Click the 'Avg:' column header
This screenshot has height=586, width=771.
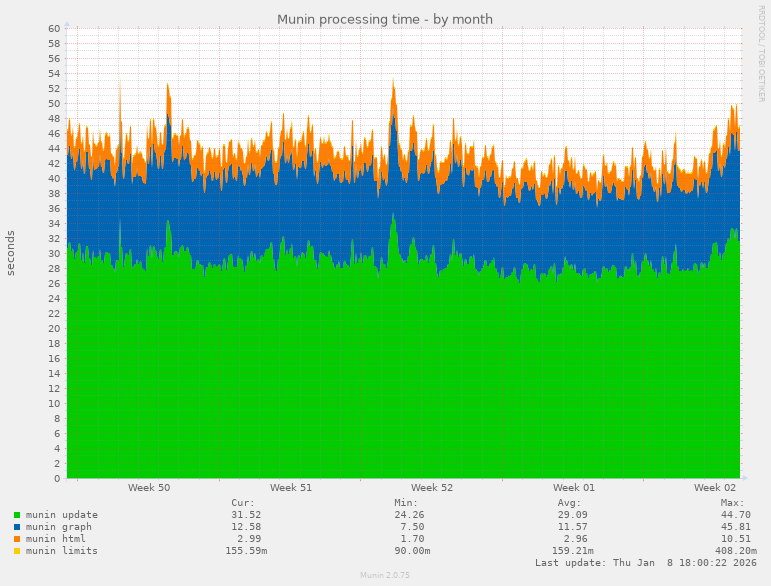(569, 503)
